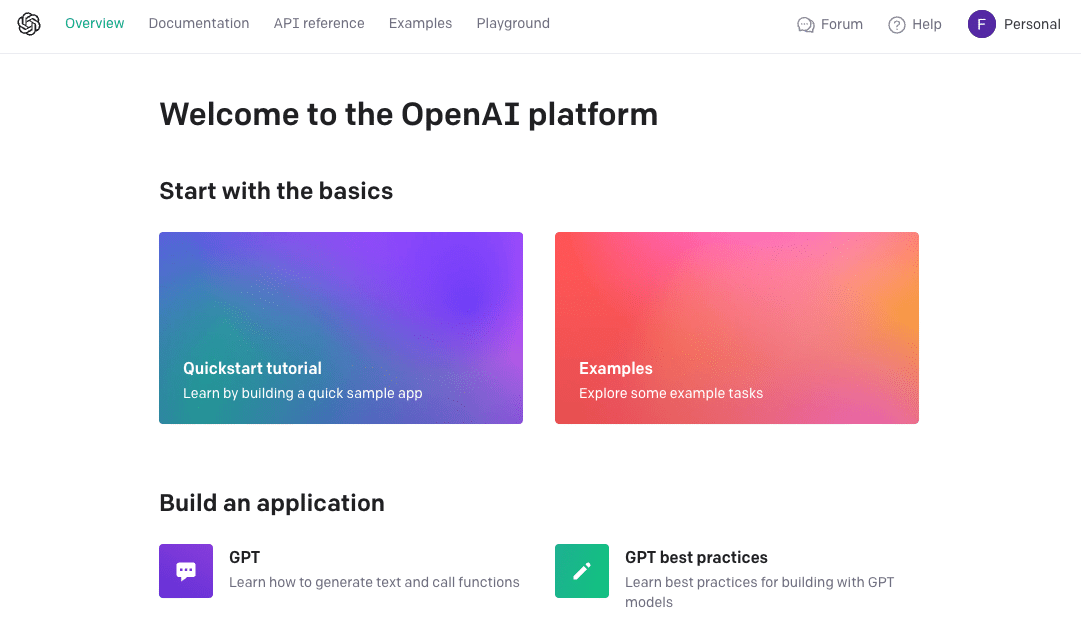Go to API reference tab
The width and height of the screenshot is (1081, 629).
[319, 23]
